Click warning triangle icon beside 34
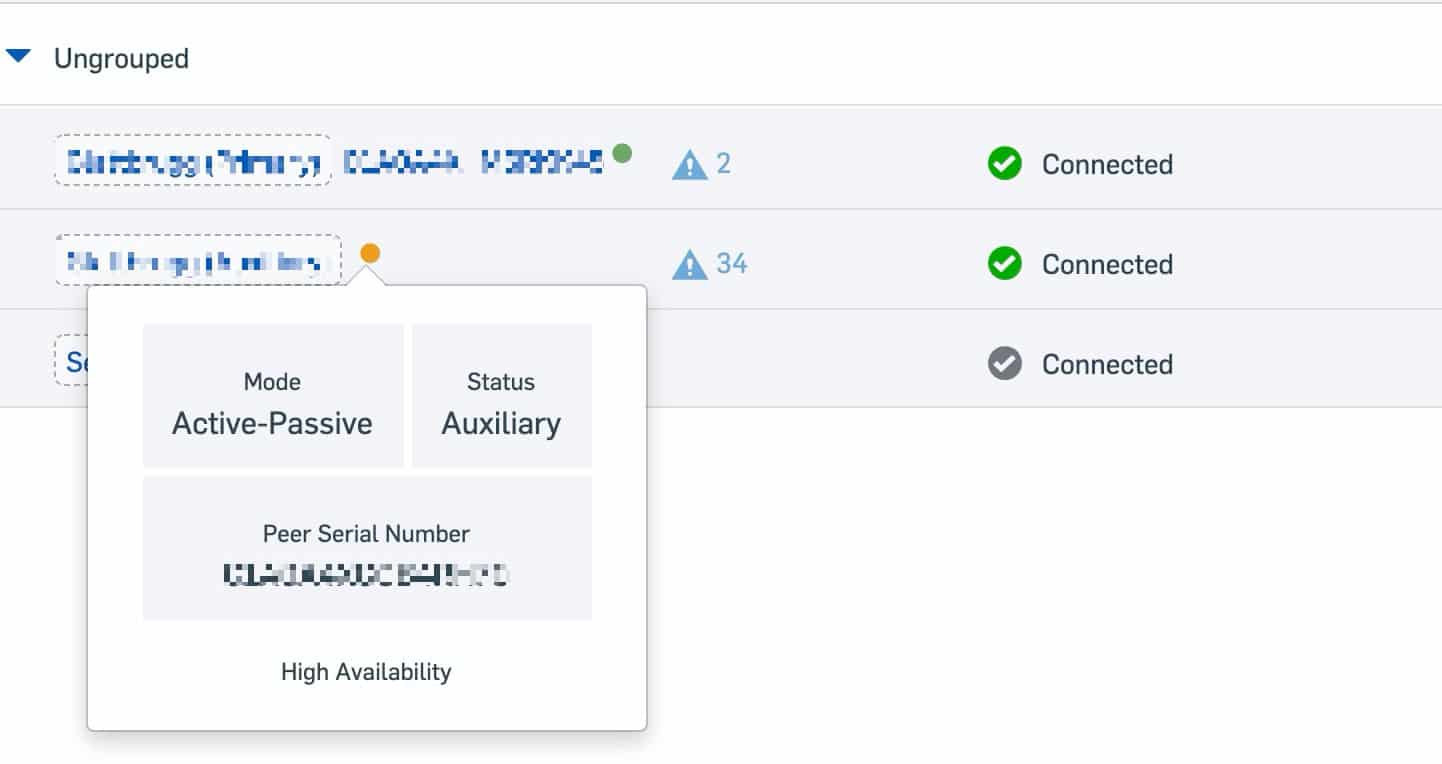 pos(690,265)
